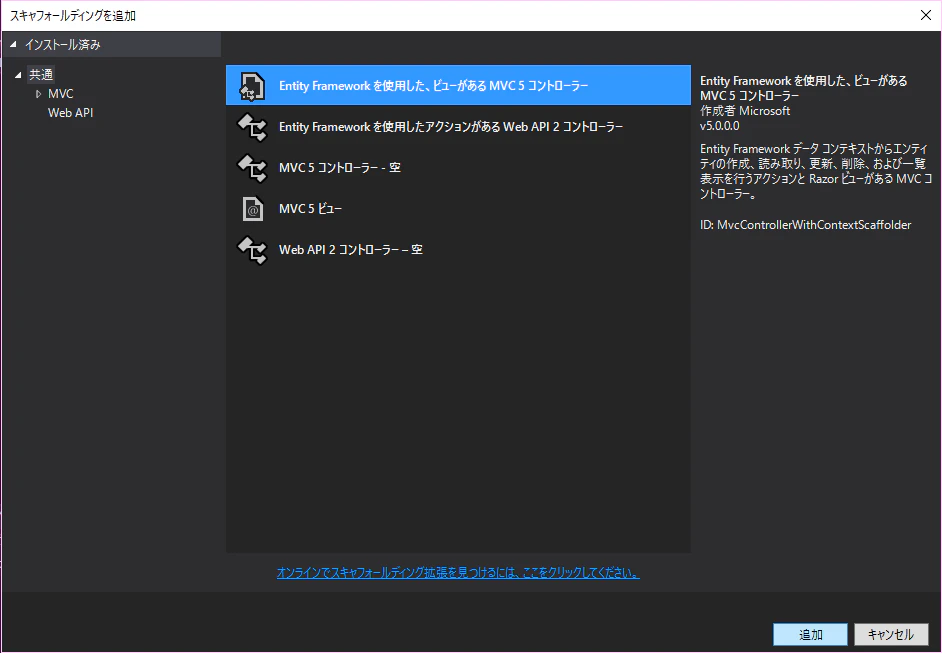The image size is (942, 653).
Task: Choose MVC 5 コントローラー - 空 template
Action: click(x=458, y=168)
